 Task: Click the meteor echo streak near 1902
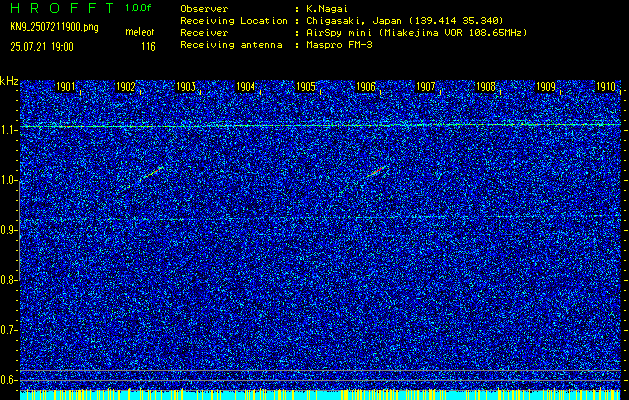click(152, 173)
